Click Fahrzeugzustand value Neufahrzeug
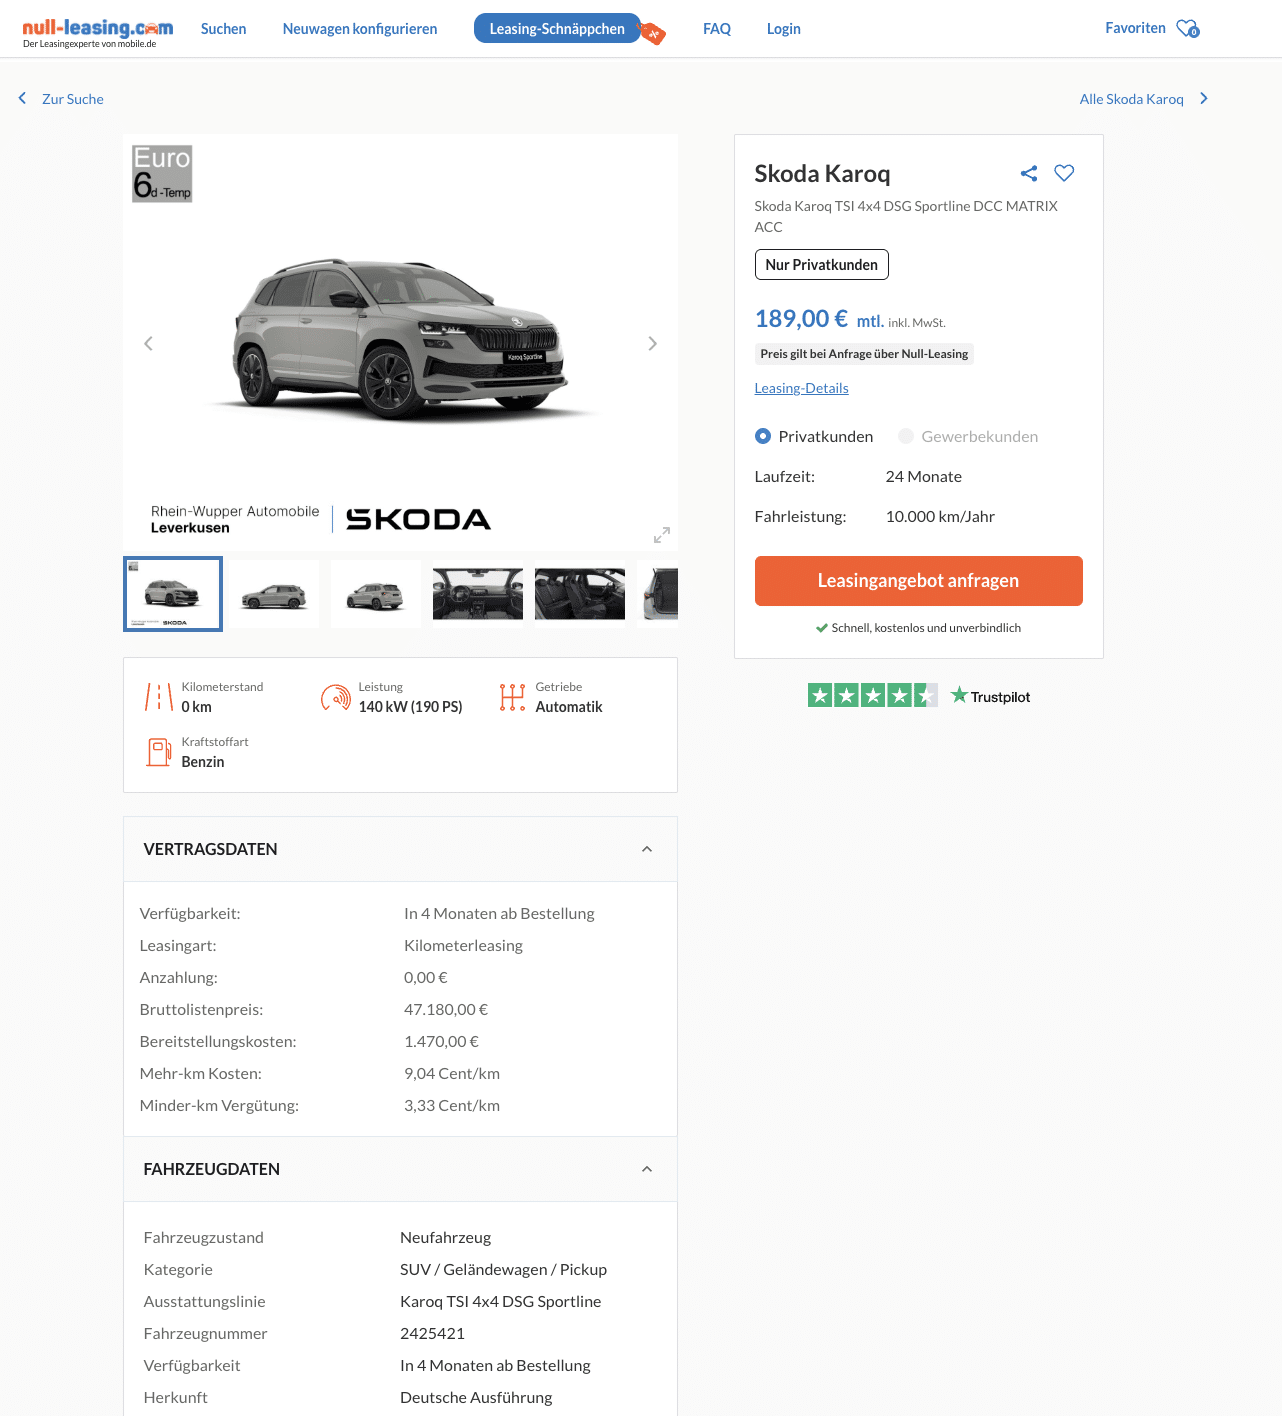Screen dimensions: 1282x1416 (445, 1238)
